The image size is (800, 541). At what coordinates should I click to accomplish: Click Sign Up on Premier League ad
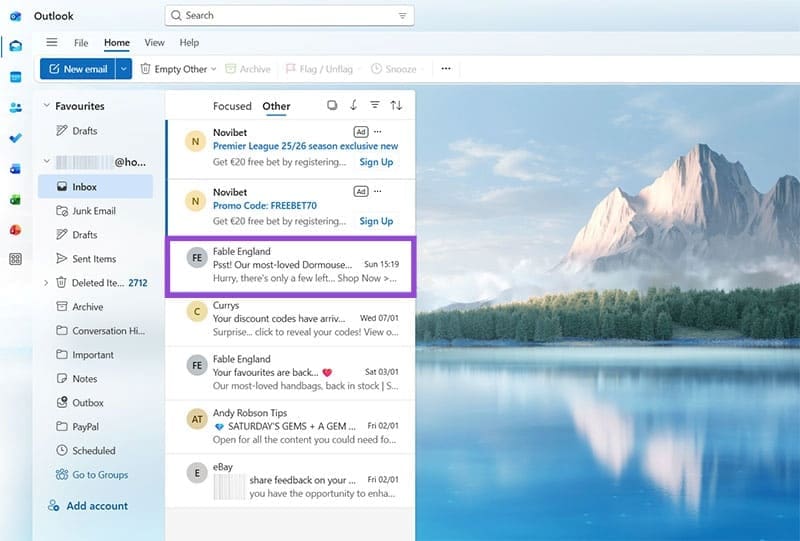[x=376, y=162]
